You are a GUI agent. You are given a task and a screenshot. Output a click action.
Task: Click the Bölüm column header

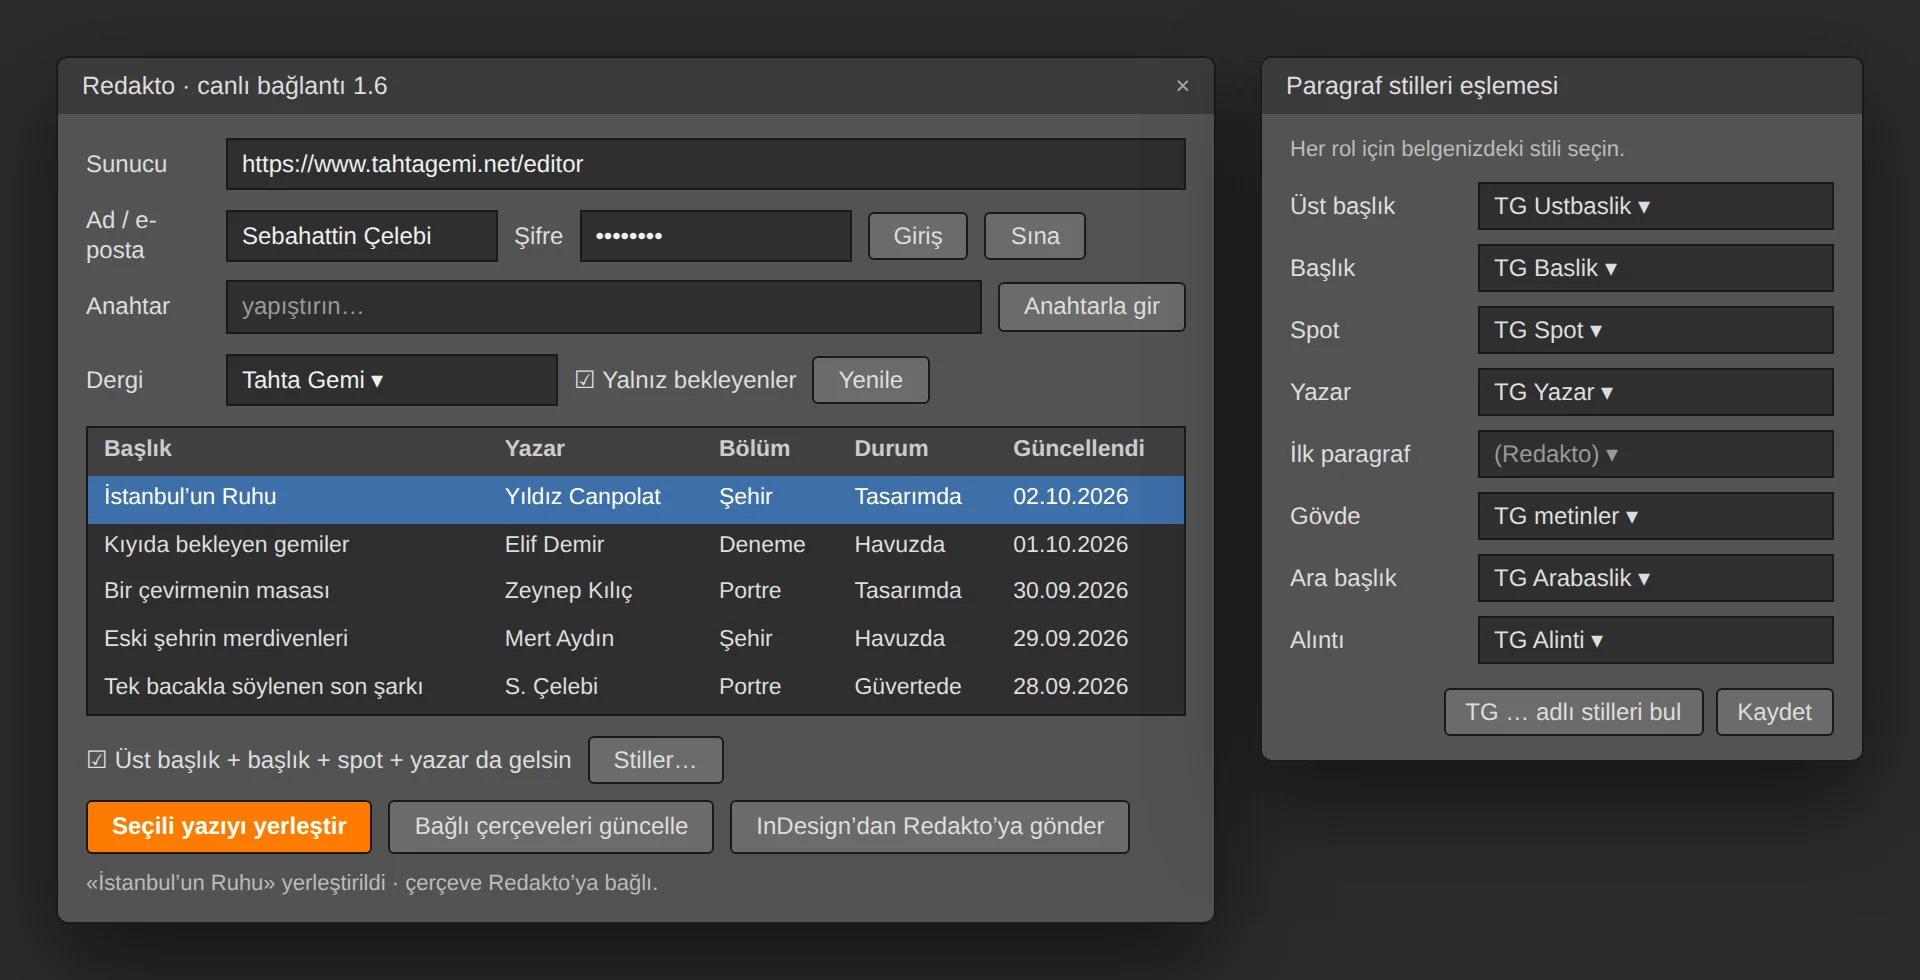point(754,448)
